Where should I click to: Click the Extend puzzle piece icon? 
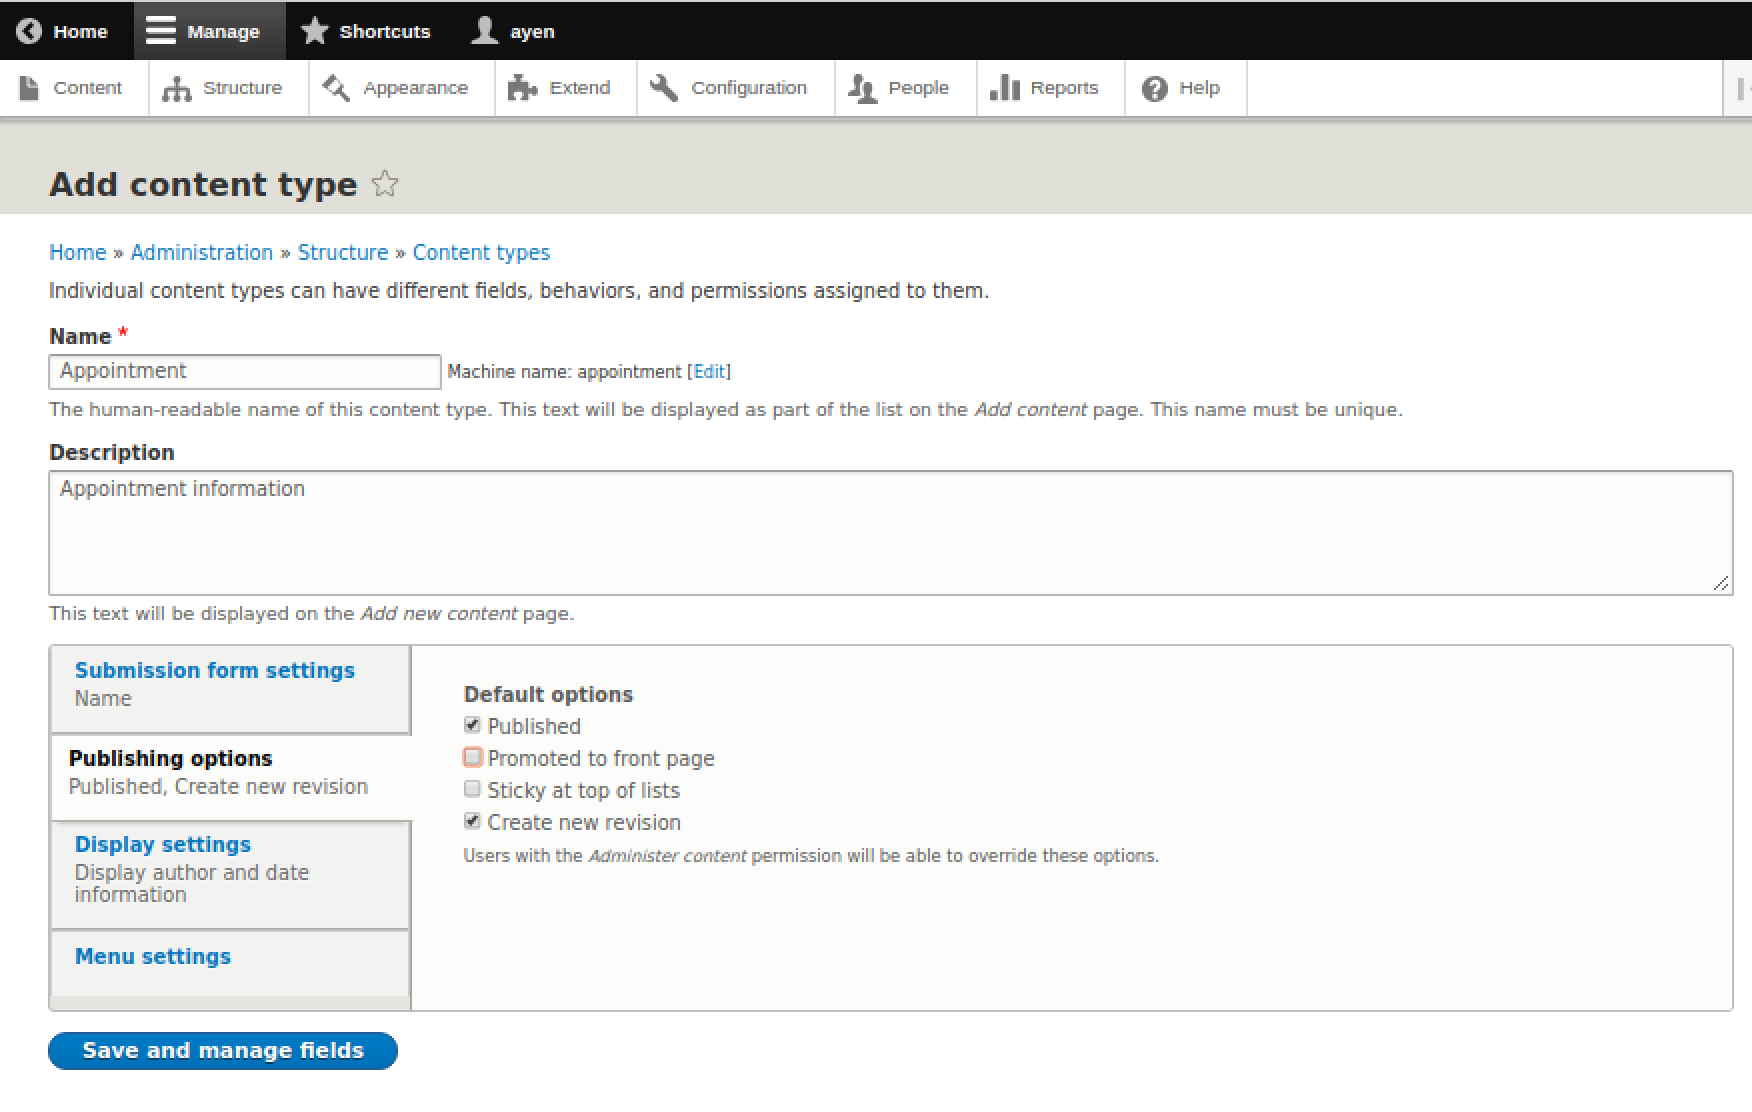522,88
